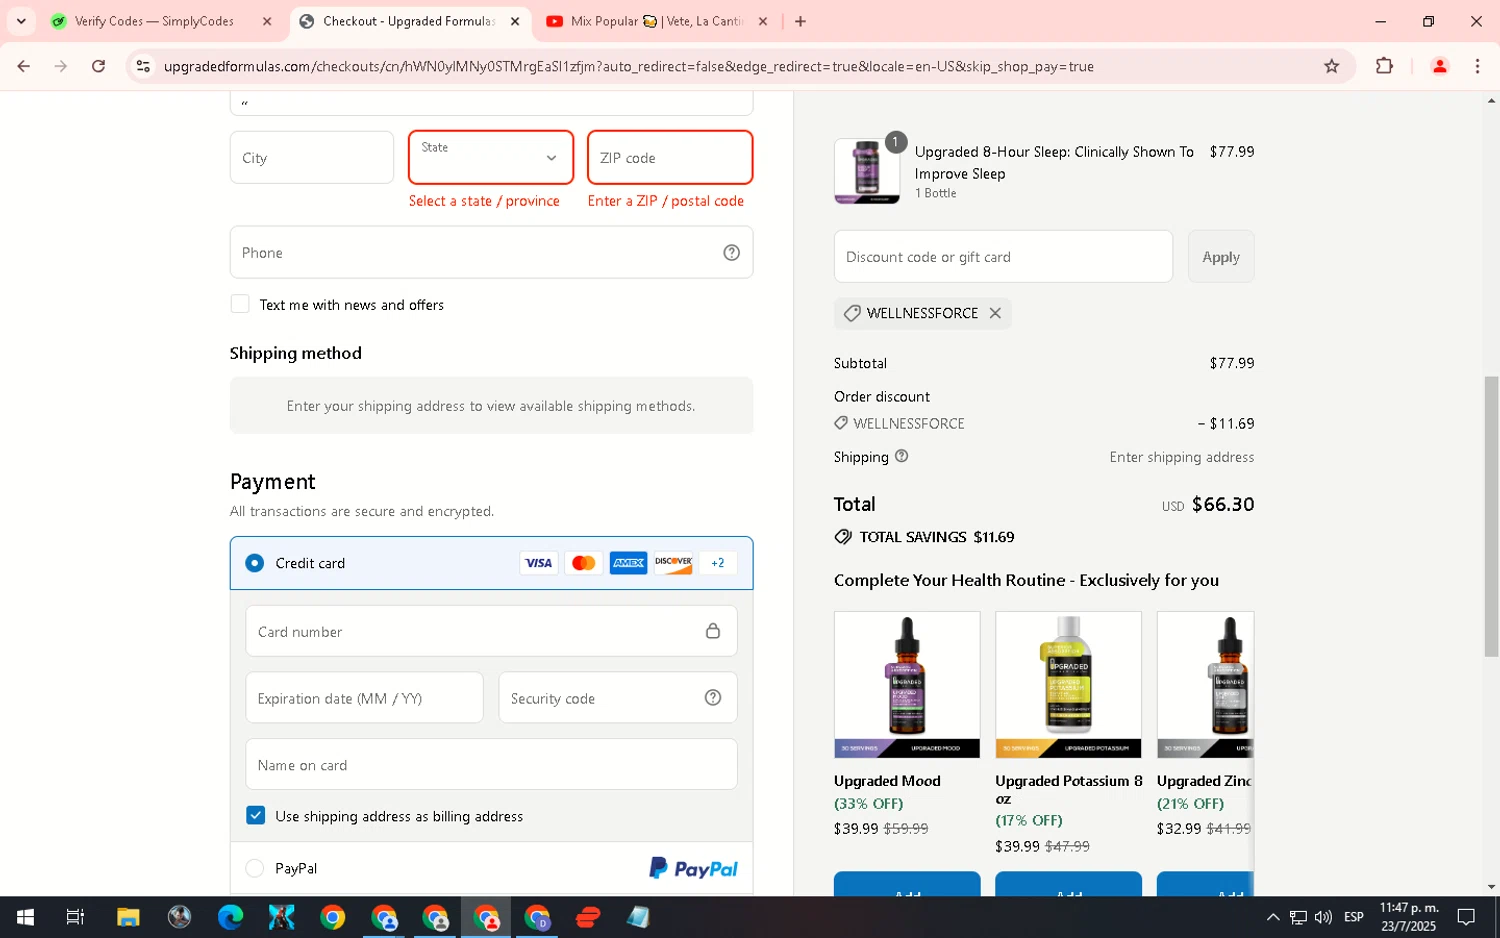Screen dimensions: 1500x938
Task: Close the YouTube Mix Popular tab
Action: pos(763,21)
